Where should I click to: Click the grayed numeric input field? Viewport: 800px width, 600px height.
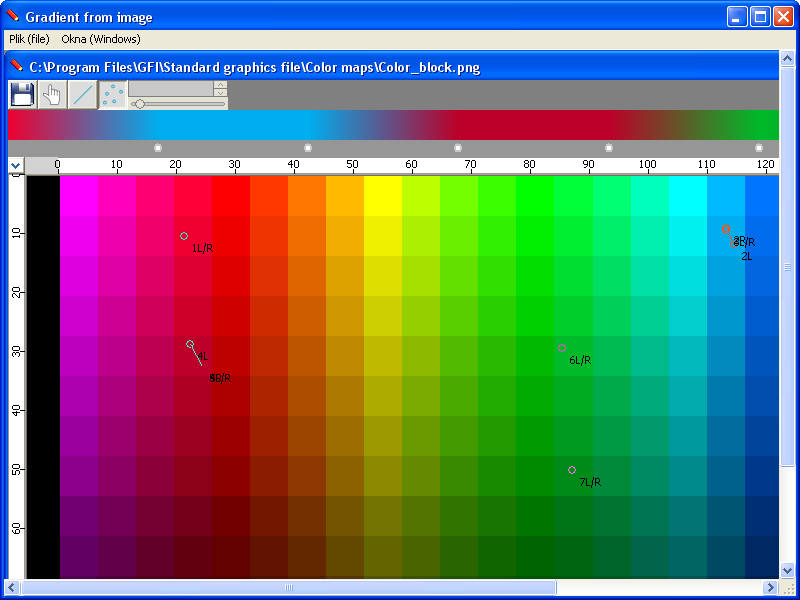[x=171, y=88]
